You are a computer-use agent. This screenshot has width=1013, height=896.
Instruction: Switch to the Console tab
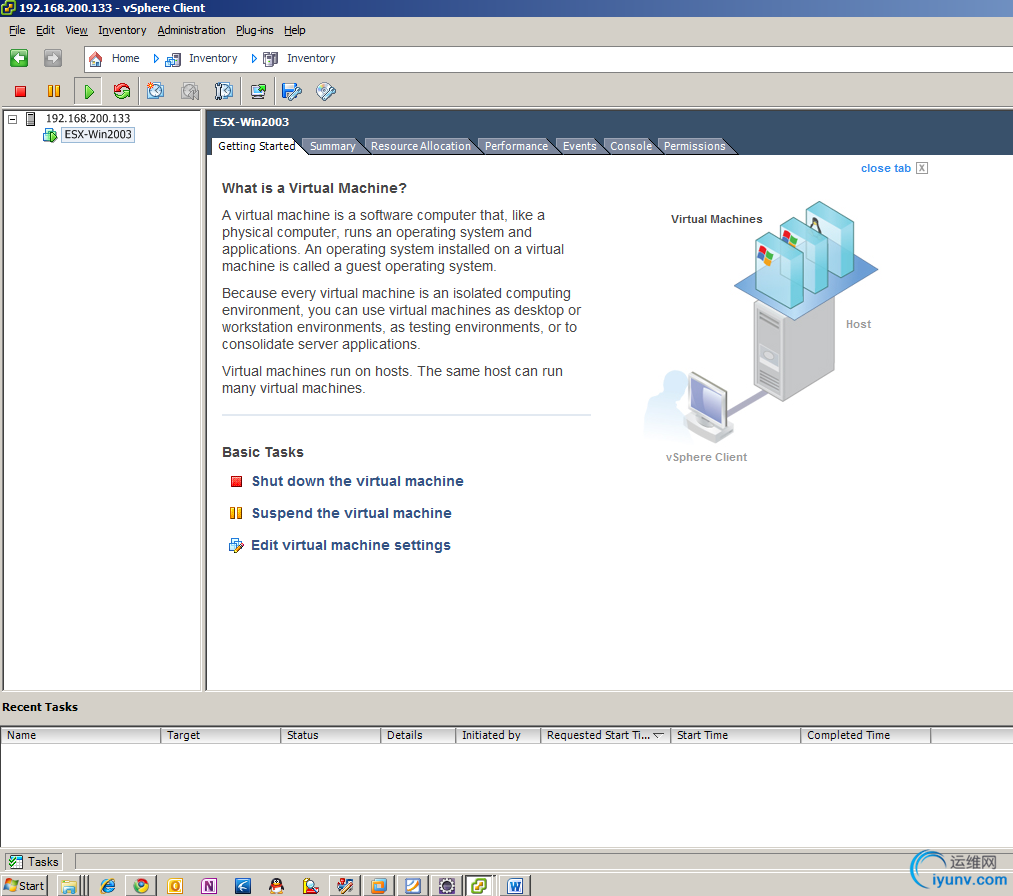(x=631, y=146)
